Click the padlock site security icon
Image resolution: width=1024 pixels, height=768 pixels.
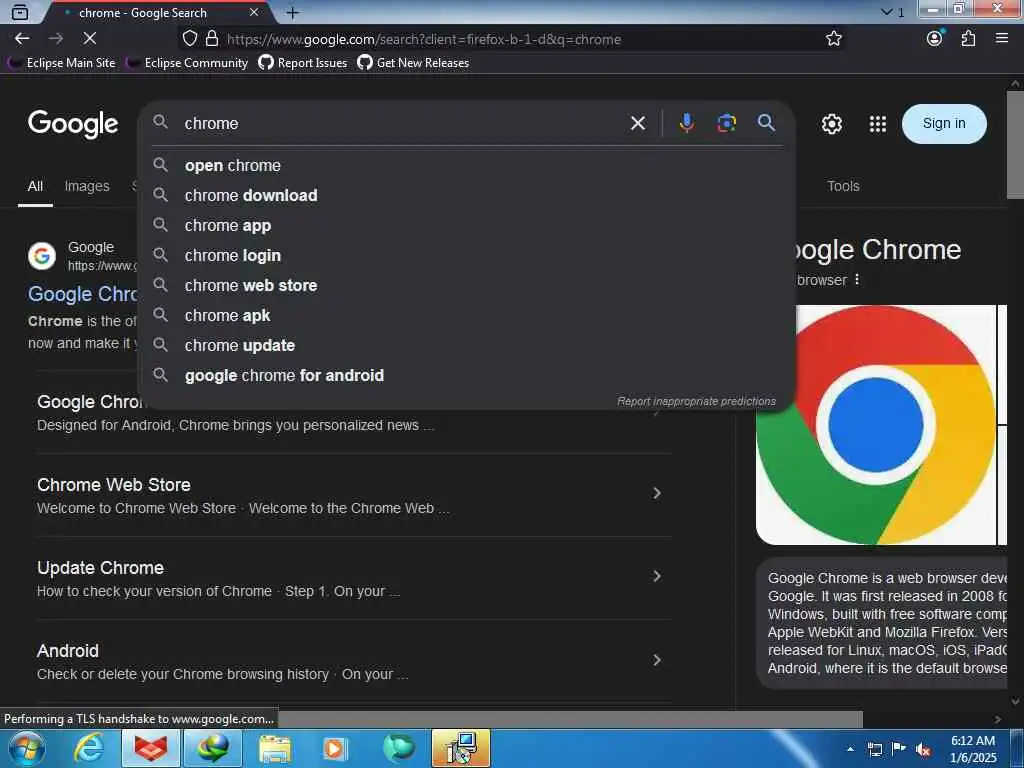(212, 39)
